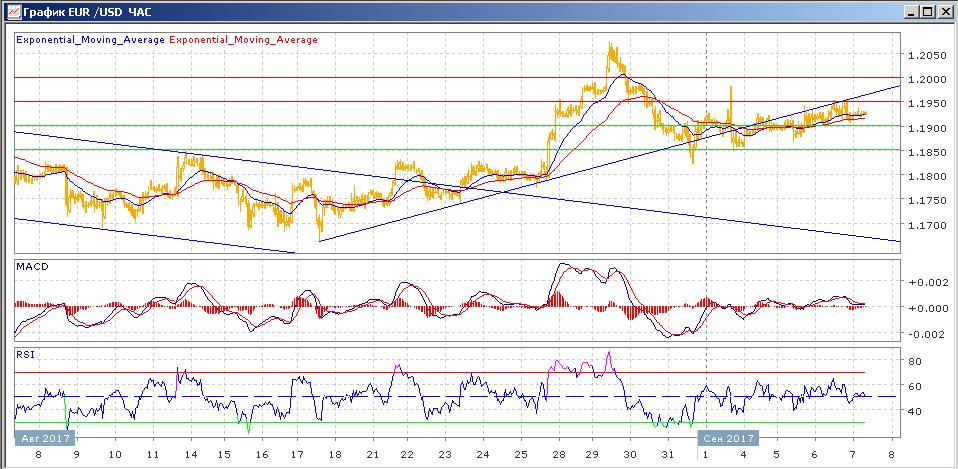958x469 pixels.
Task: Click date label 25 on time axis
Action: click(521, 455)
